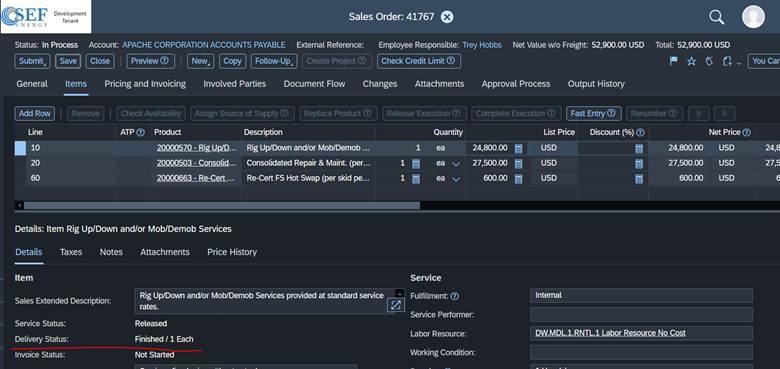Screen dimensions: 780x369
Task: Open item Price History tab
Action: click(x=232, y=252)
